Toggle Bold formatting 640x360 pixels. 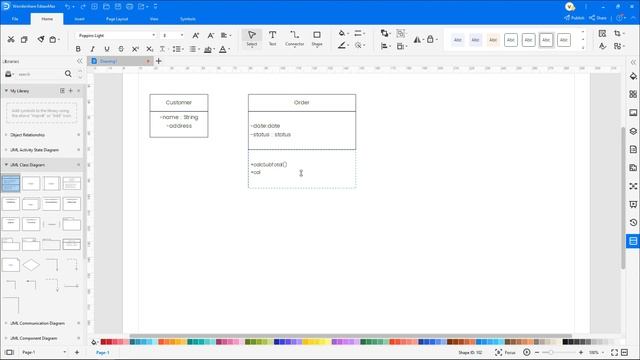pyautogui.click(x=78, y=49)
